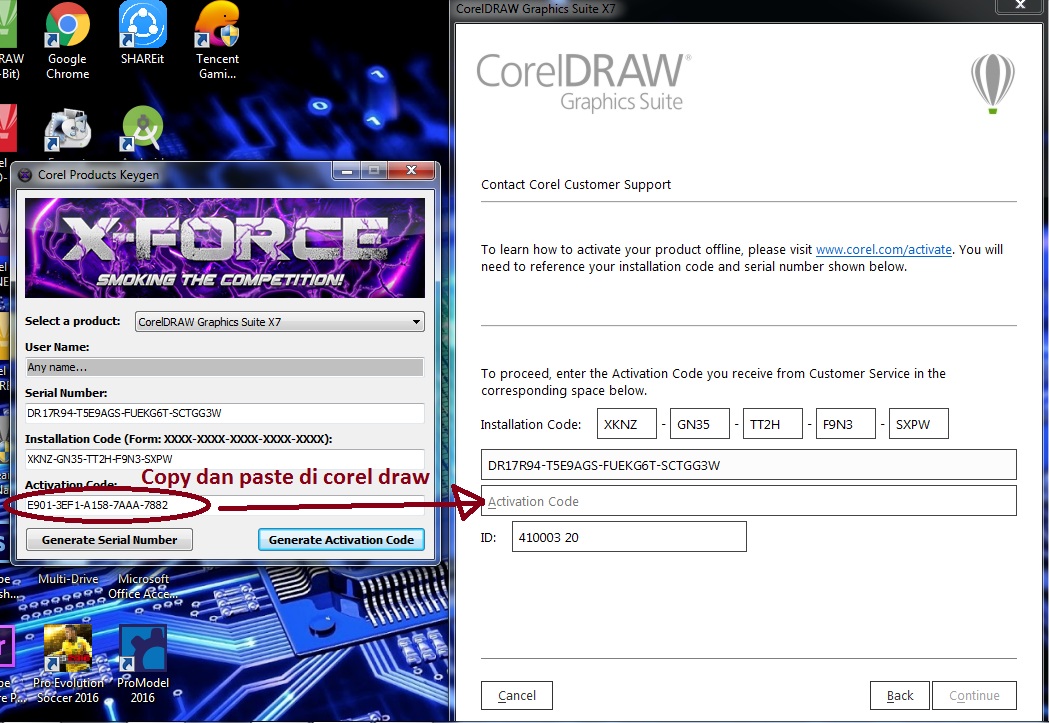Open Google Chrome desktop shortcut
Viewport: 1049px width, 723px height.
pos(67,41)
